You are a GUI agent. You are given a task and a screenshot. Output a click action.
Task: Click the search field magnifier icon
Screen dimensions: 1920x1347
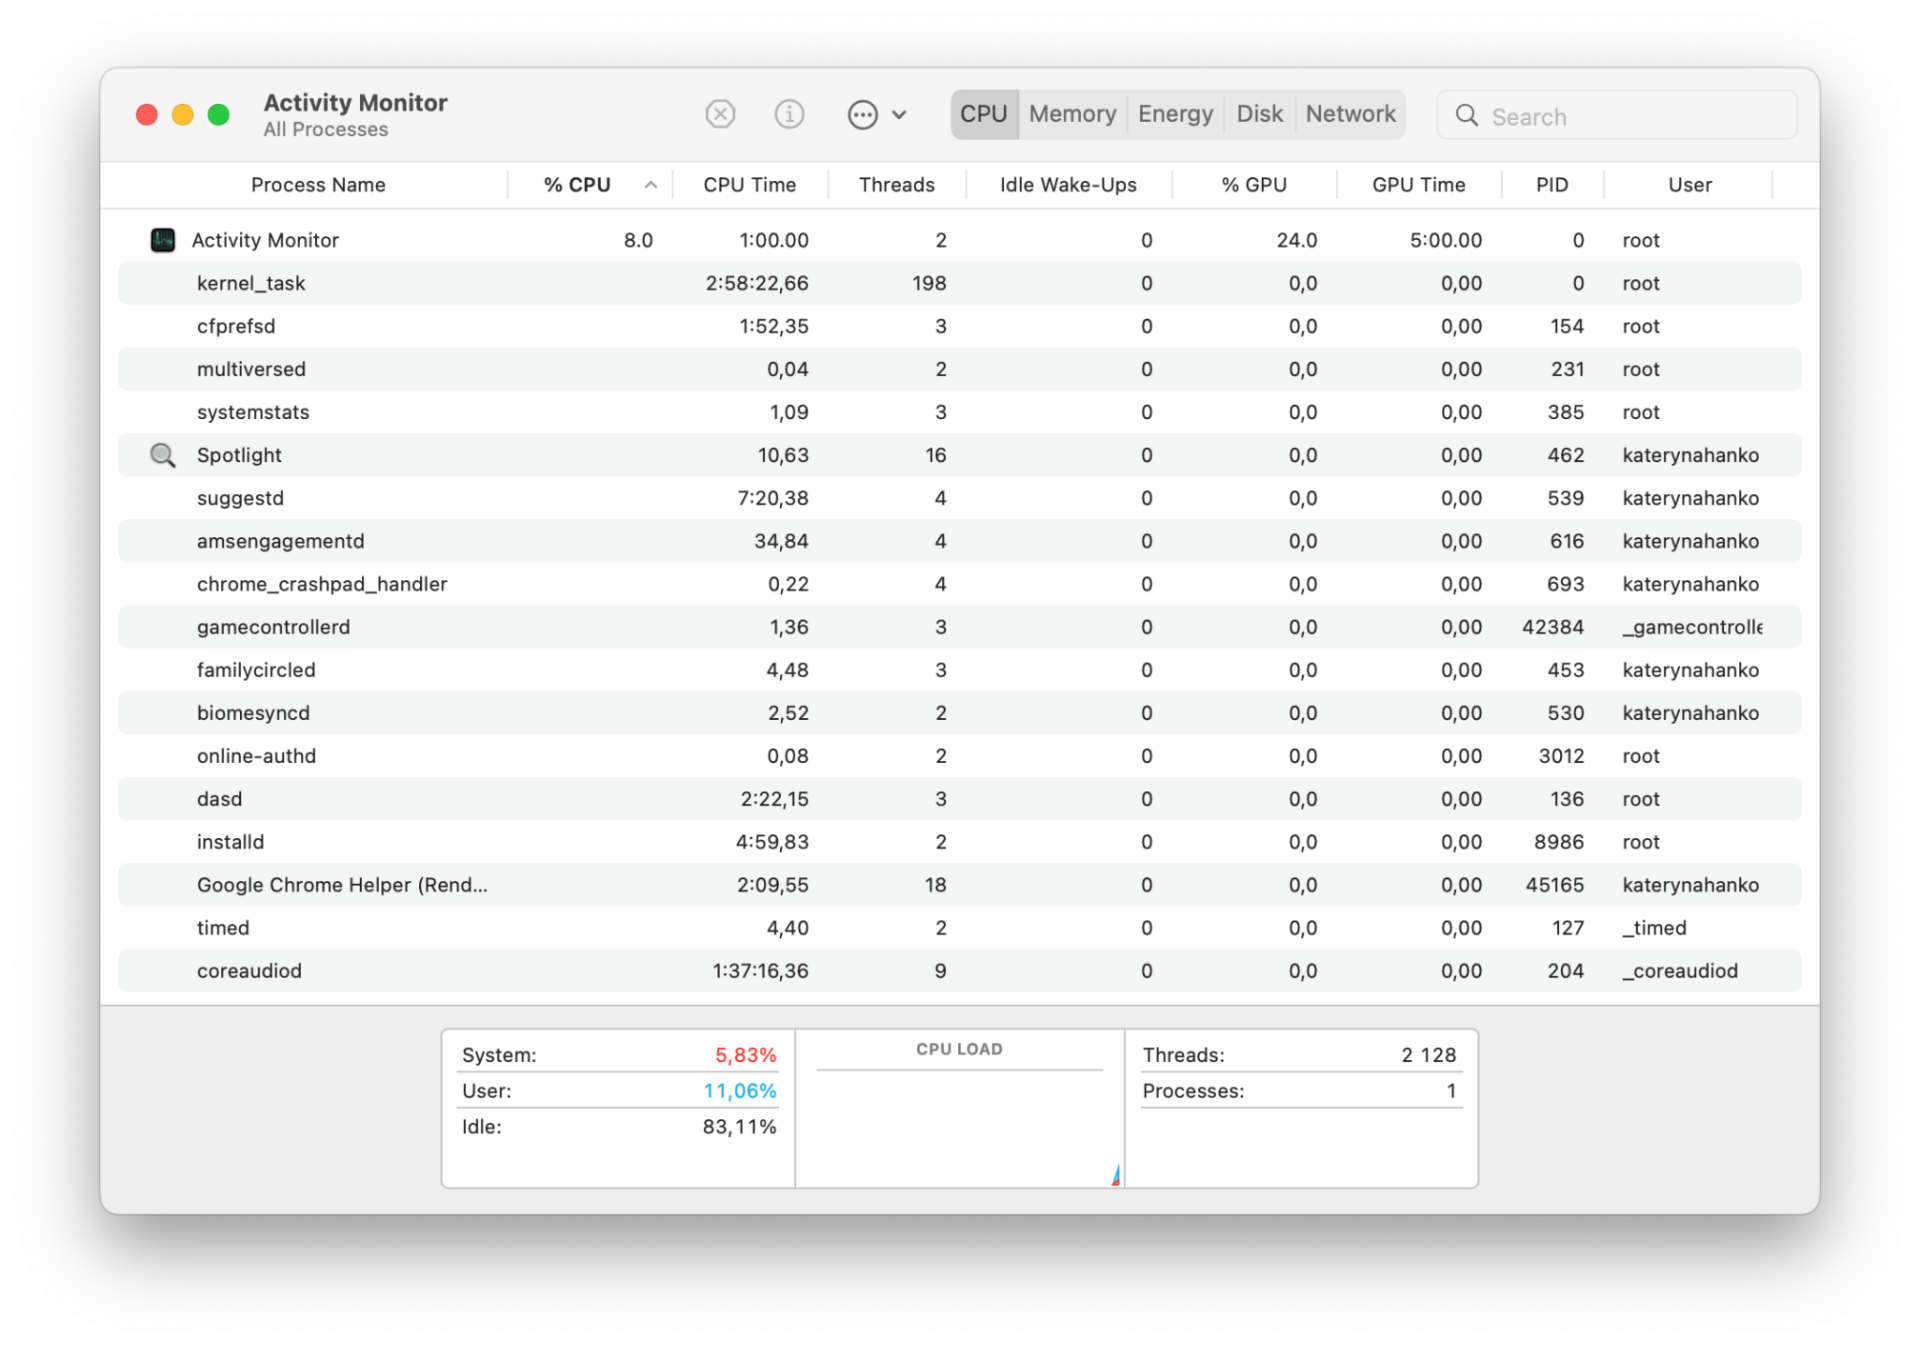coord(1466,115)
